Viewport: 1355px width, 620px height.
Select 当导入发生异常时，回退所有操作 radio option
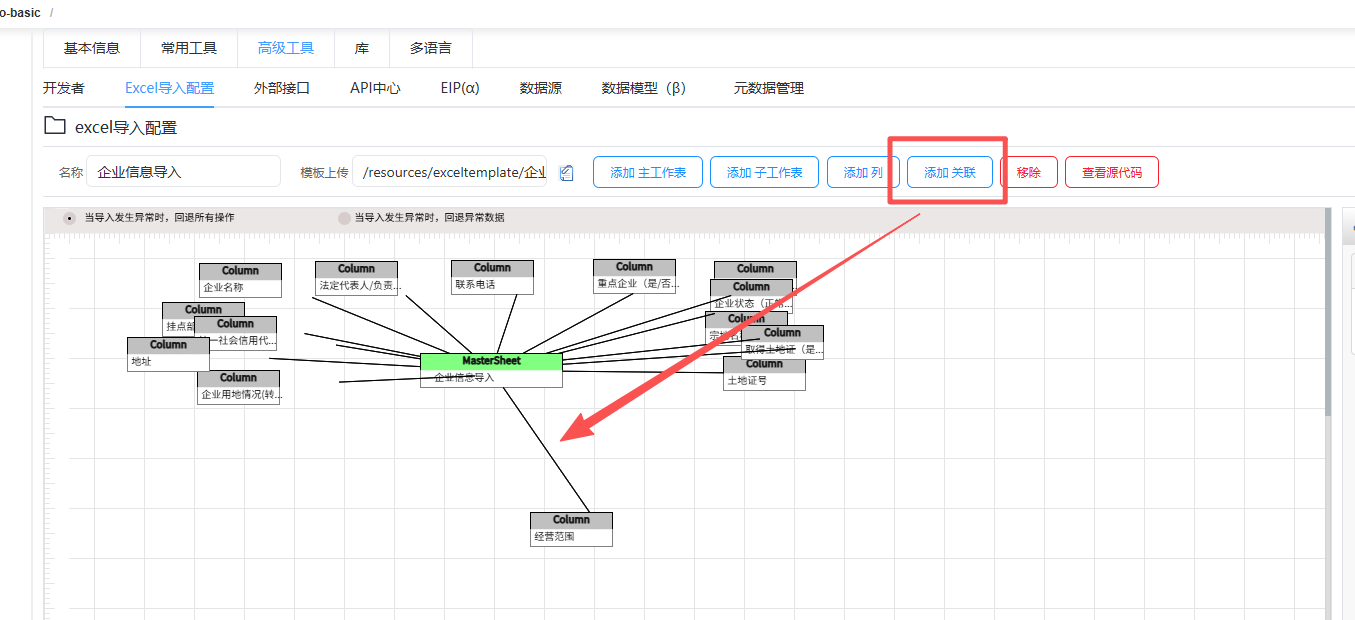coord(69,217)
